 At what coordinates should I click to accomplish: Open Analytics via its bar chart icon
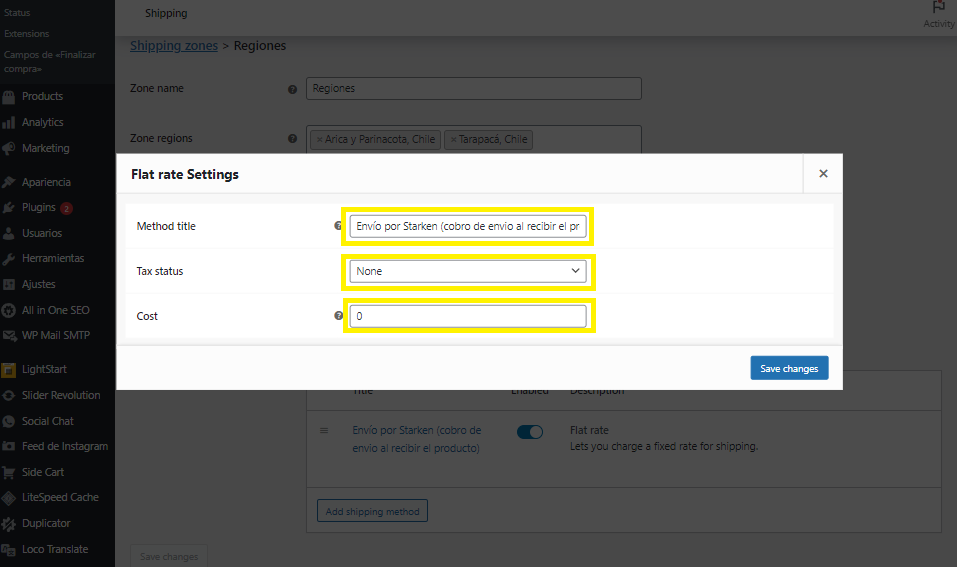[x=9, y=123]
